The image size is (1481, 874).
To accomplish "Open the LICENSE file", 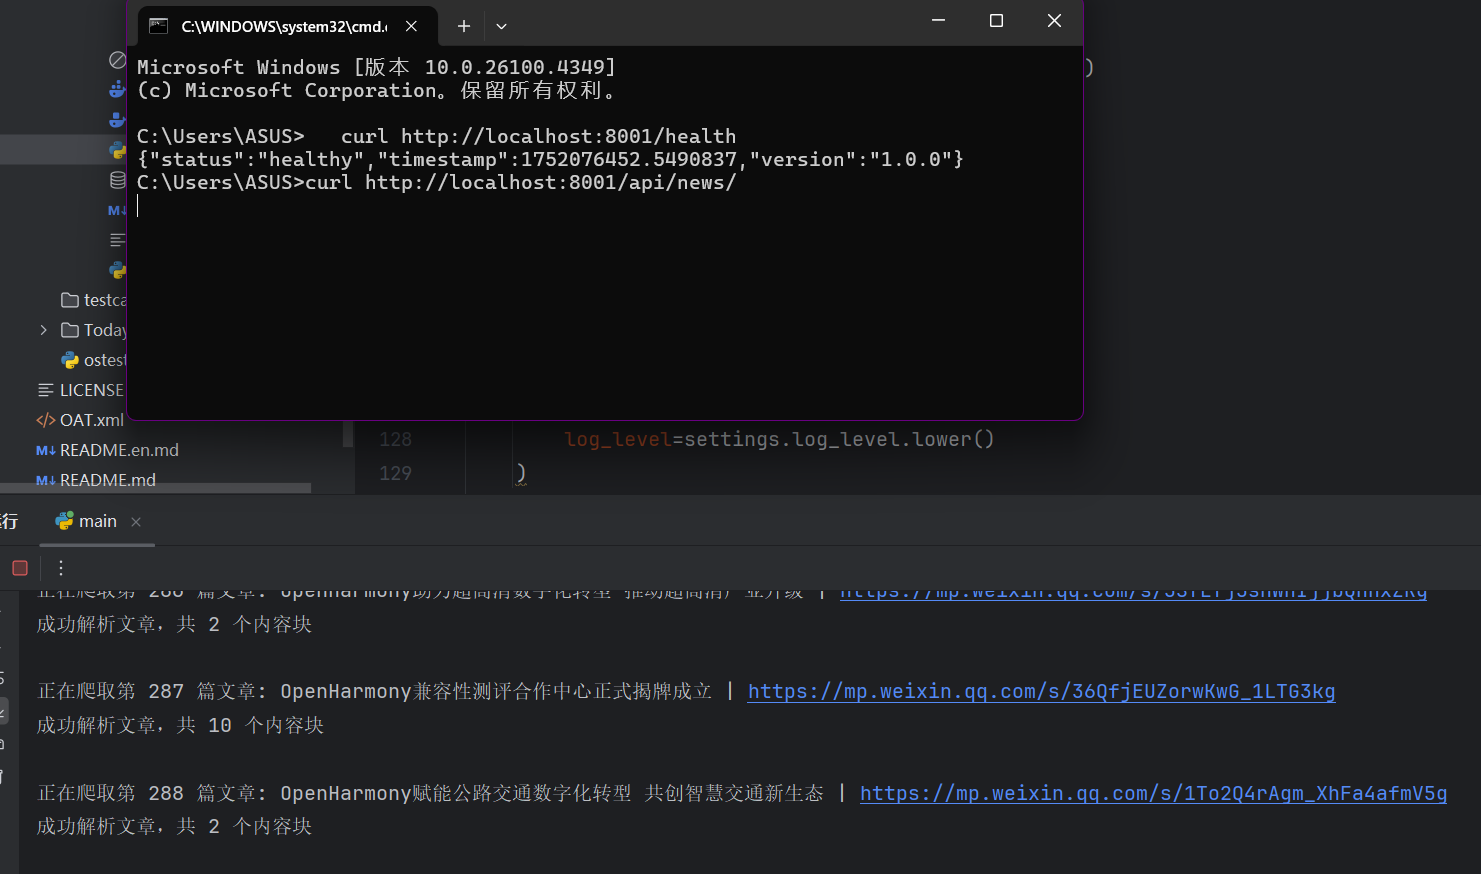I will point(91,390).
